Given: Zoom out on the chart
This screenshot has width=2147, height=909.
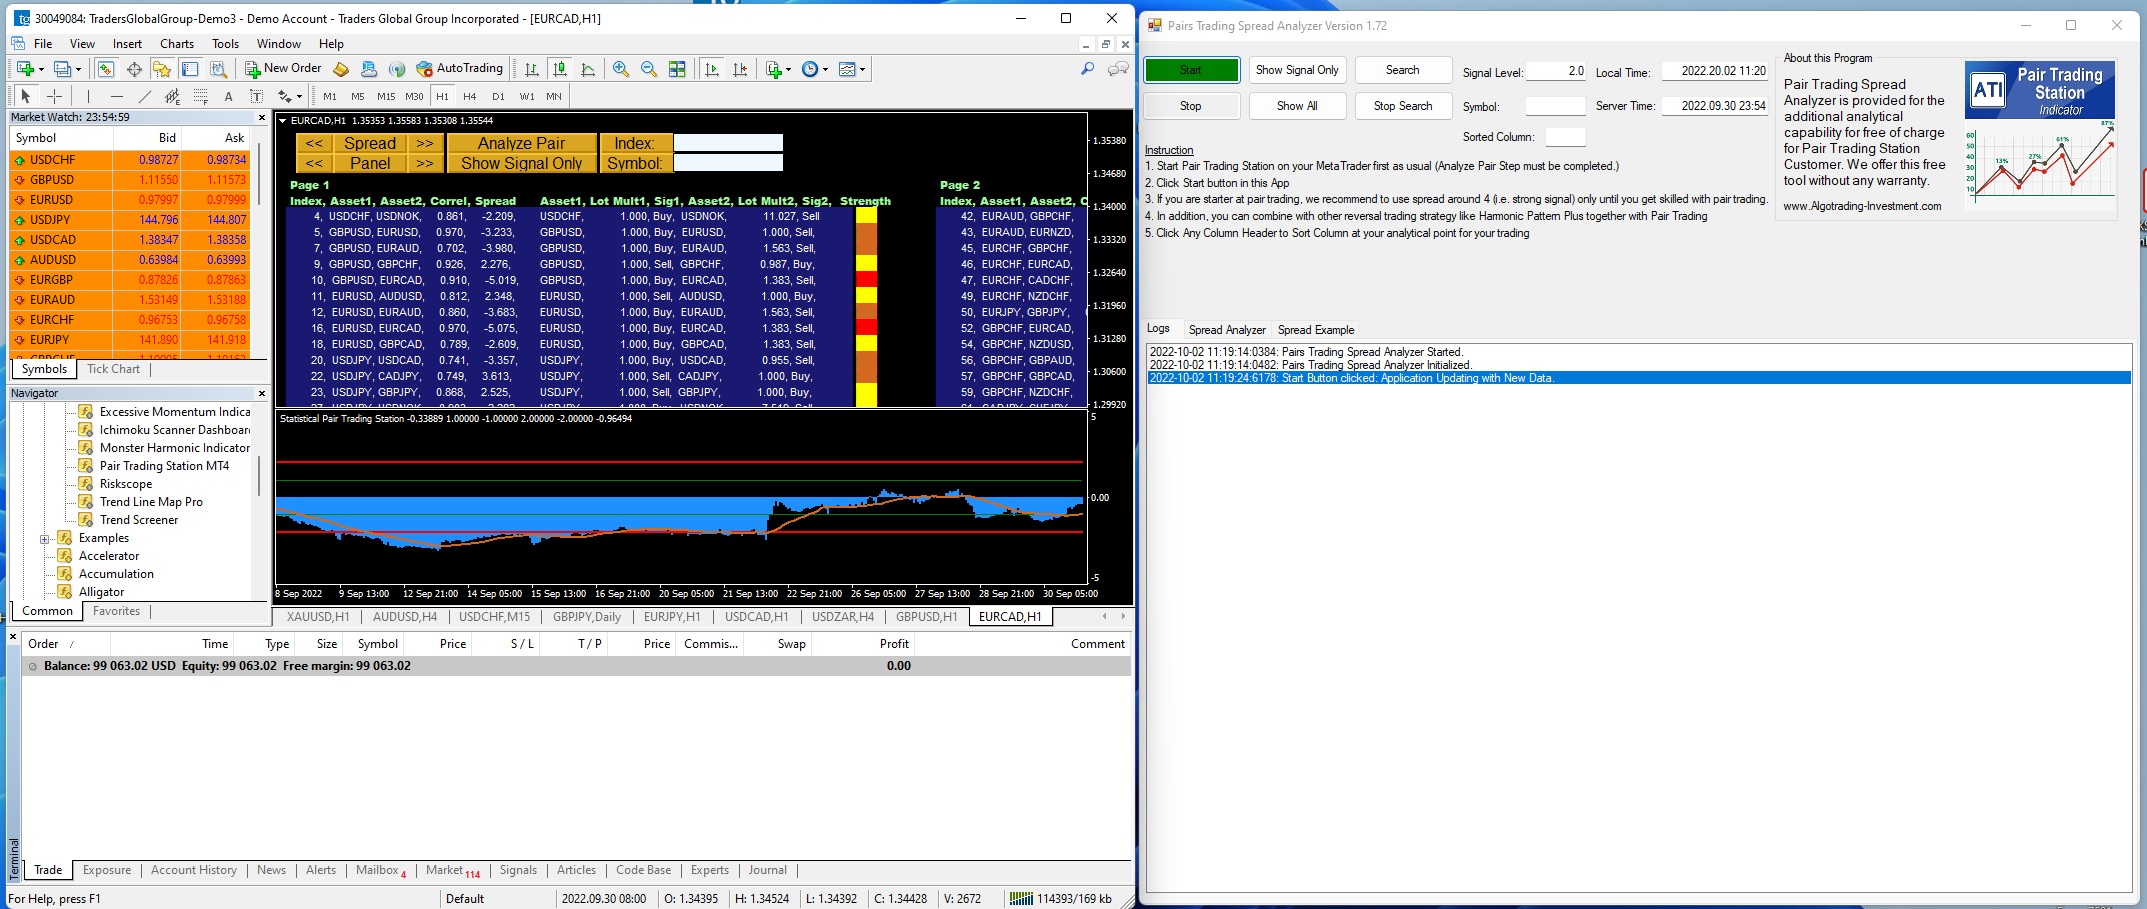Looking at the screenshot, I should click(x=649, y=69).
